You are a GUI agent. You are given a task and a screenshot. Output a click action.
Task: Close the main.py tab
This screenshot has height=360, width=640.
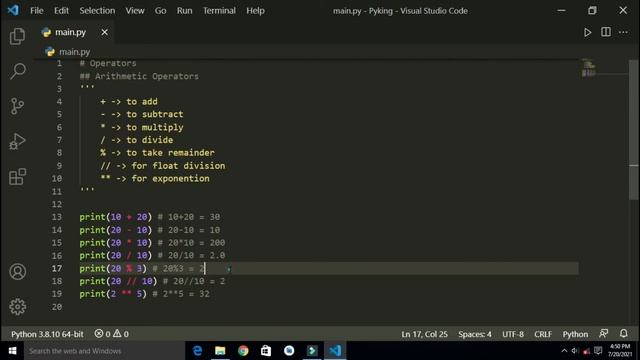[x=104, y=32]
